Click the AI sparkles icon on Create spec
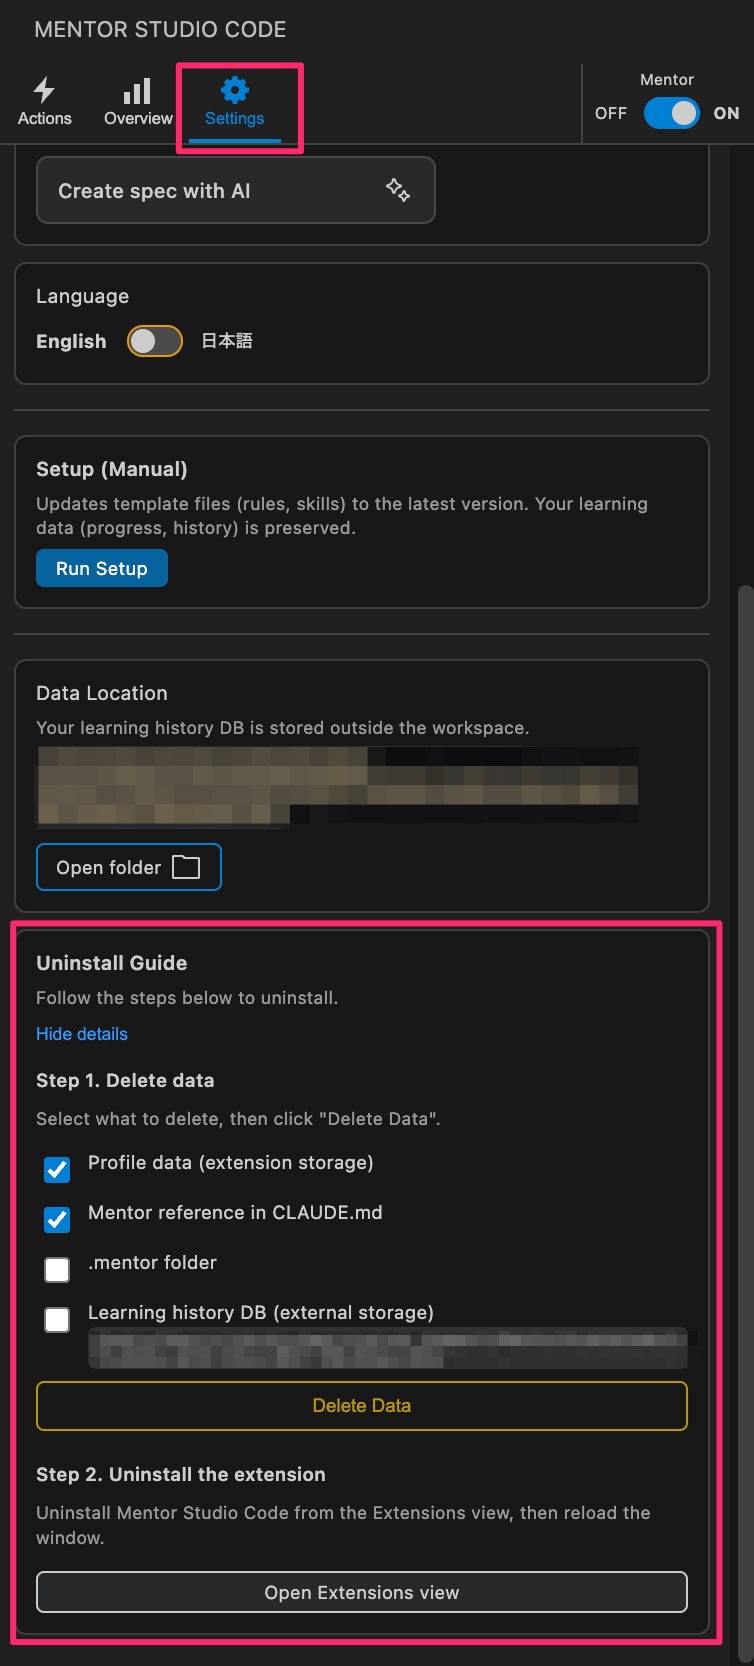The image size is (754, 1666). click(x=398, y=189)
